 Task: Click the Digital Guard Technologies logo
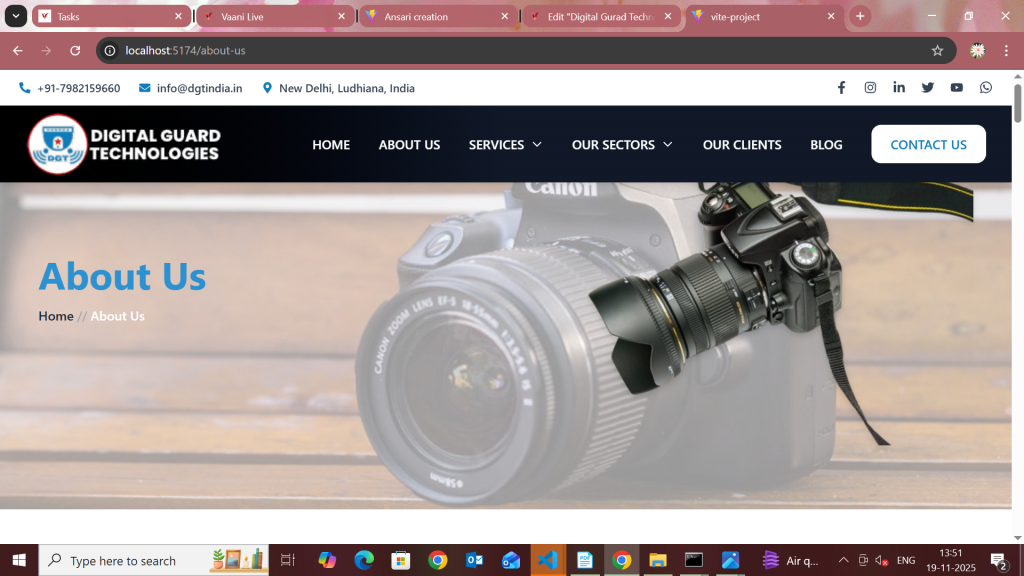click(x=124, y=144)
